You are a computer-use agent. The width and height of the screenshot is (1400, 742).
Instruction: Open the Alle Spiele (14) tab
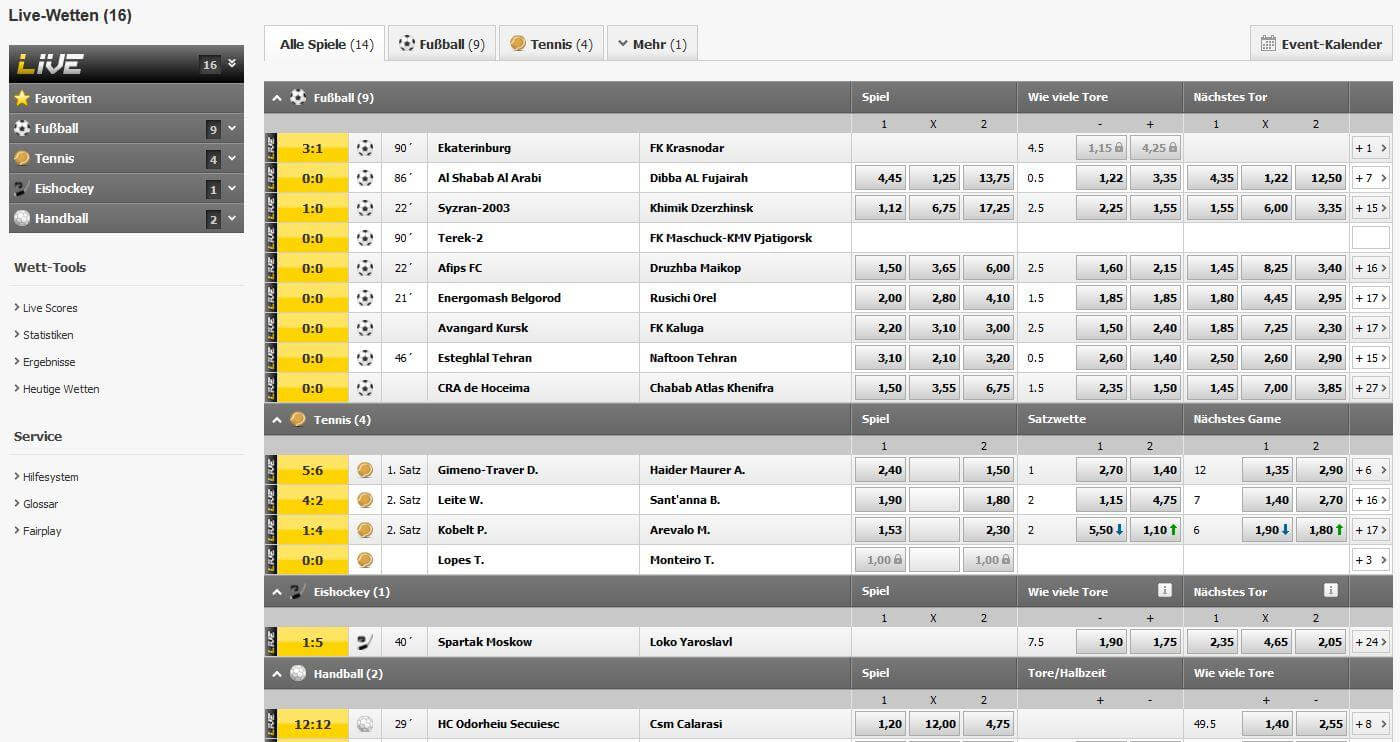[324, 44]
